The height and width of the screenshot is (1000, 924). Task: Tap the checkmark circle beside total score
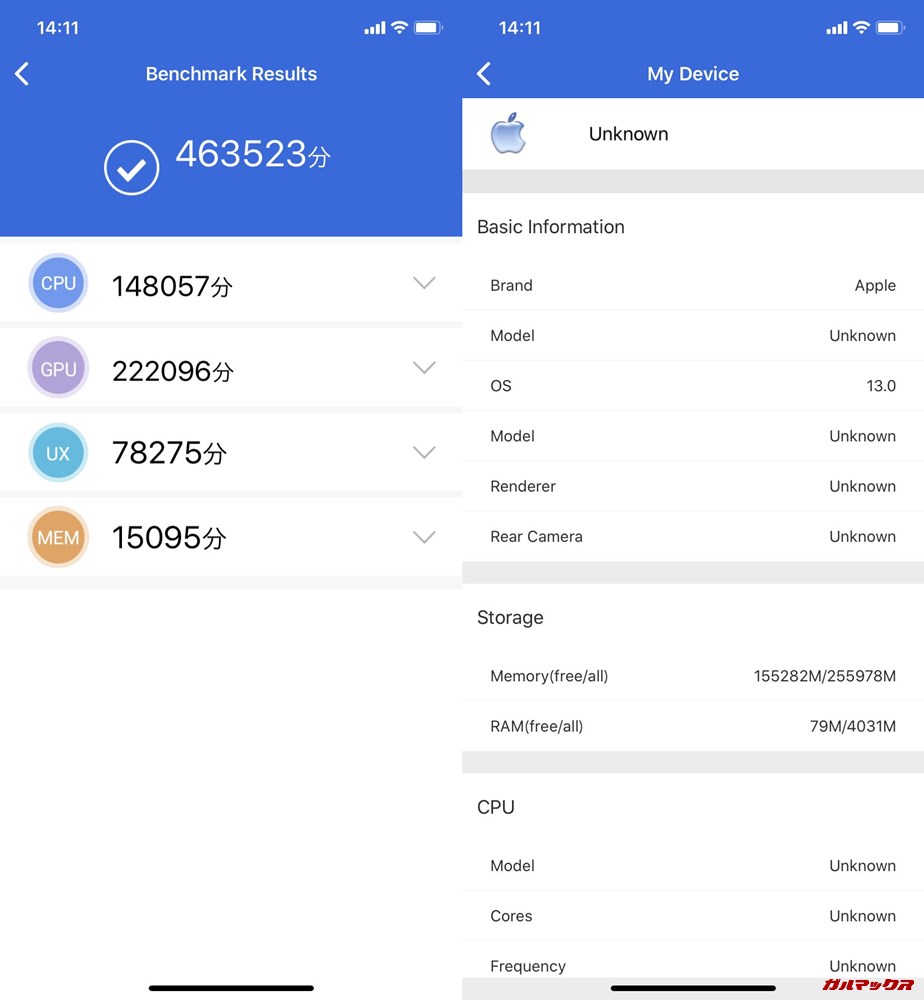click(x=131, y=168)
